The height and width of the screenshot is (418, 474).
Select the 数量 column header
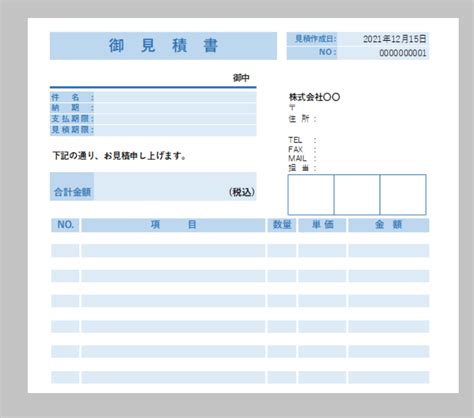tap(282, 225)
